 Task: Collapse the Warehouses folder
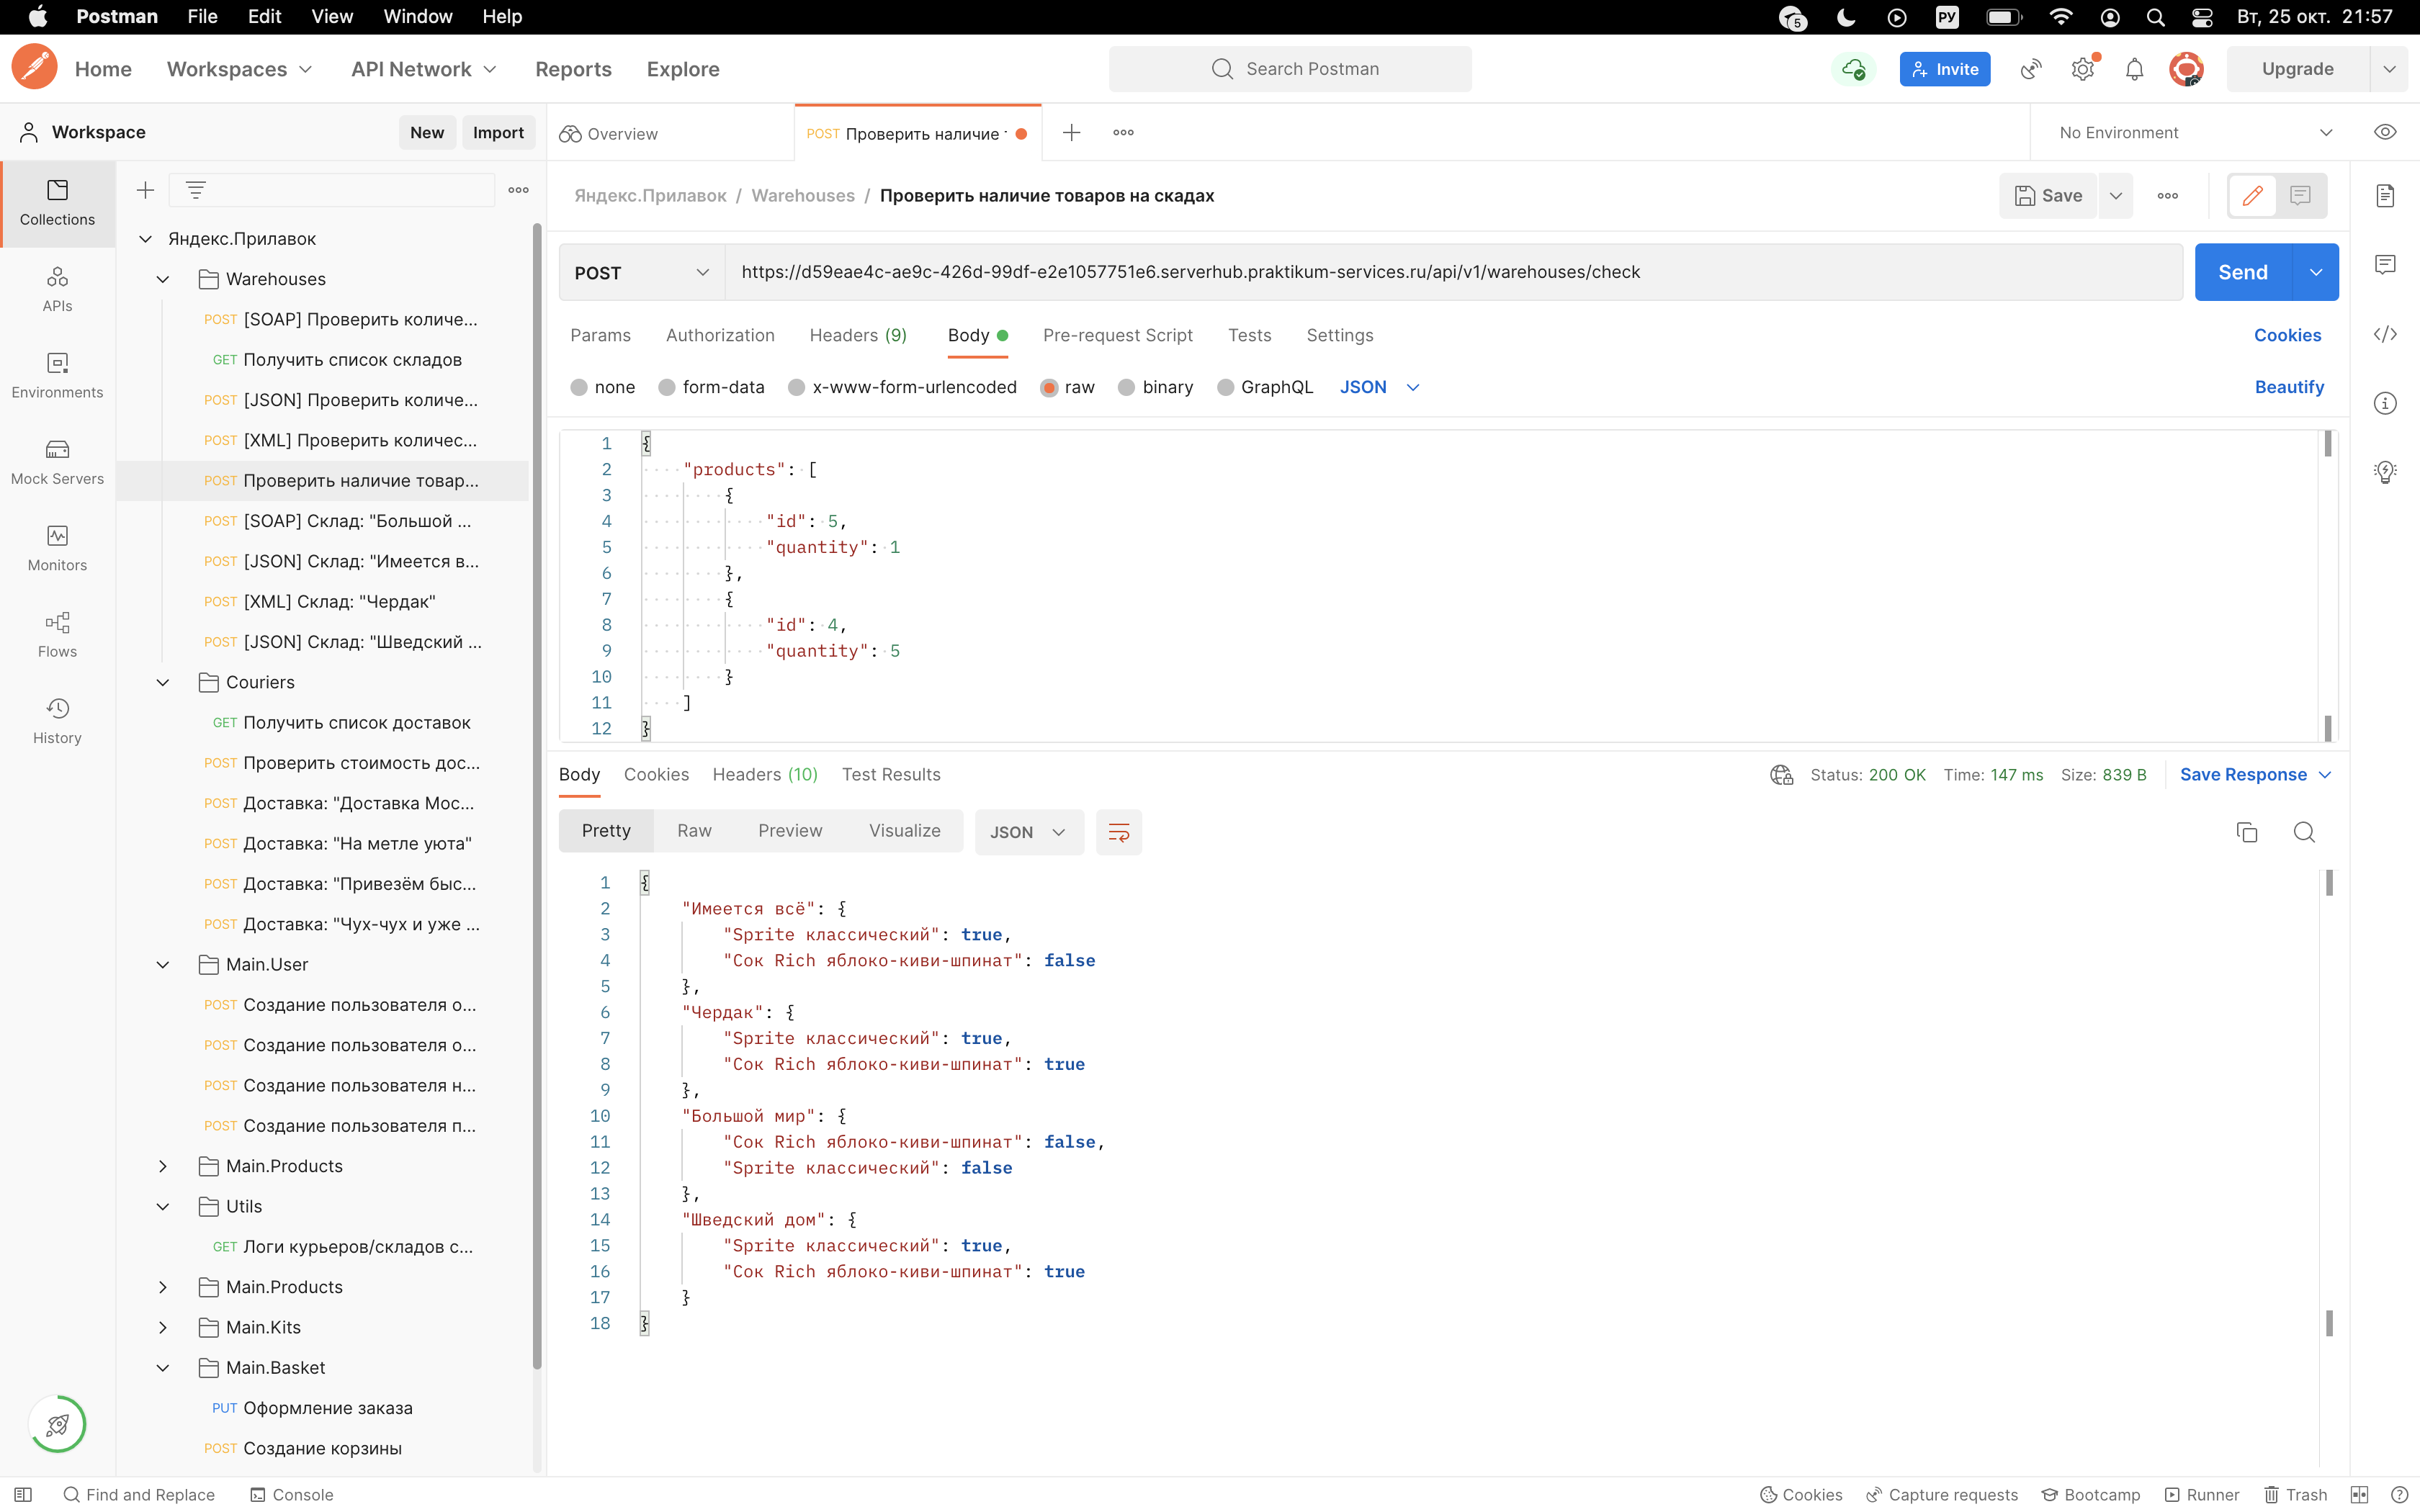163,278
